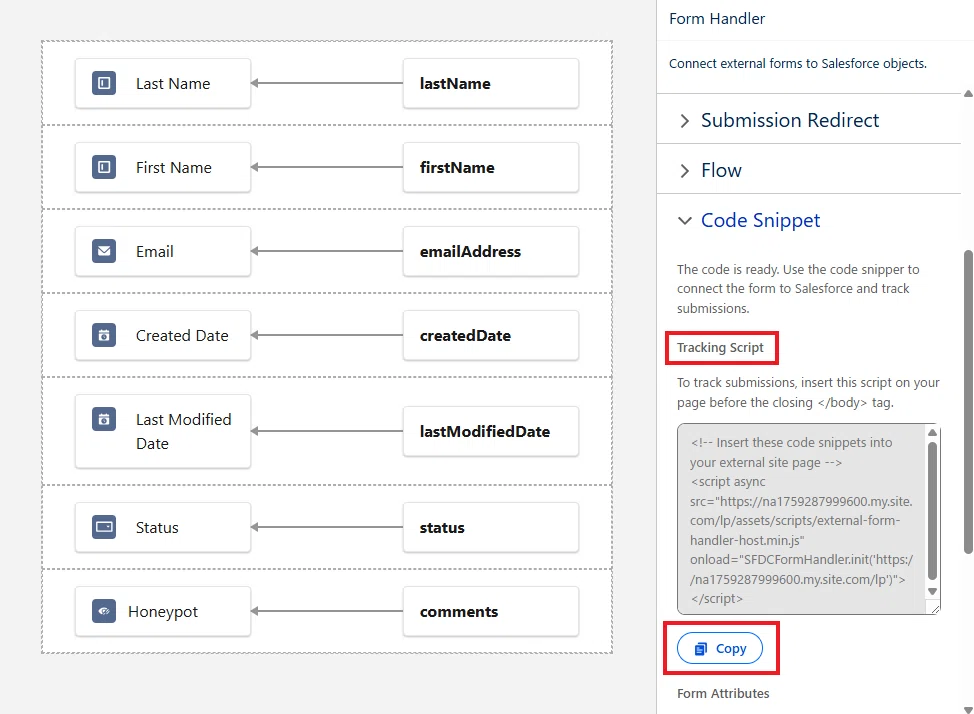The image size is (974, 714).
Task: Expand the Submission Redirect section
Action: 809,120
